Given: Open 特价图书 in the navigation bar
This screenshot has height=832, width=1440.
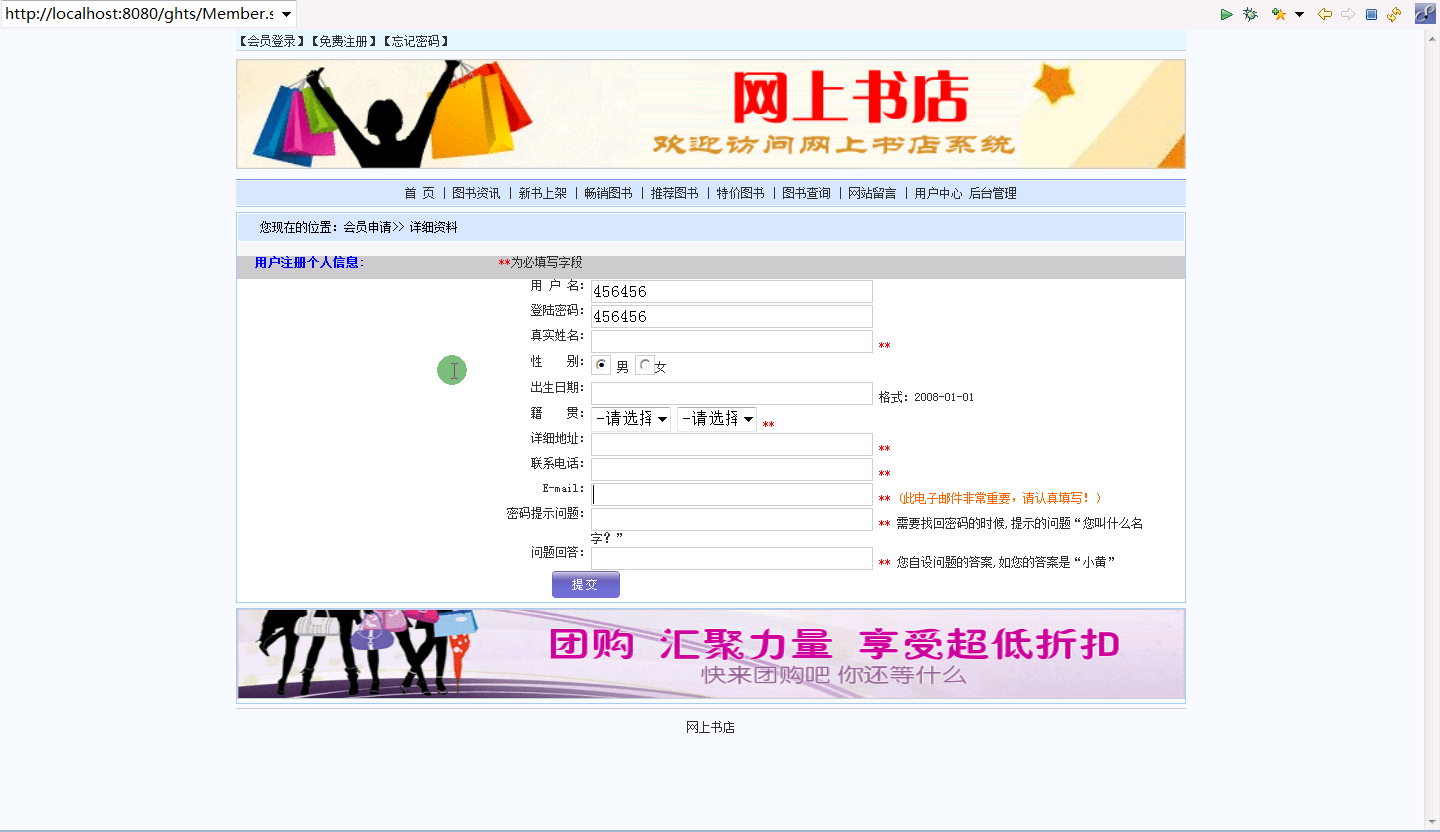Looking at the screenshot, I should click(740, 193).
